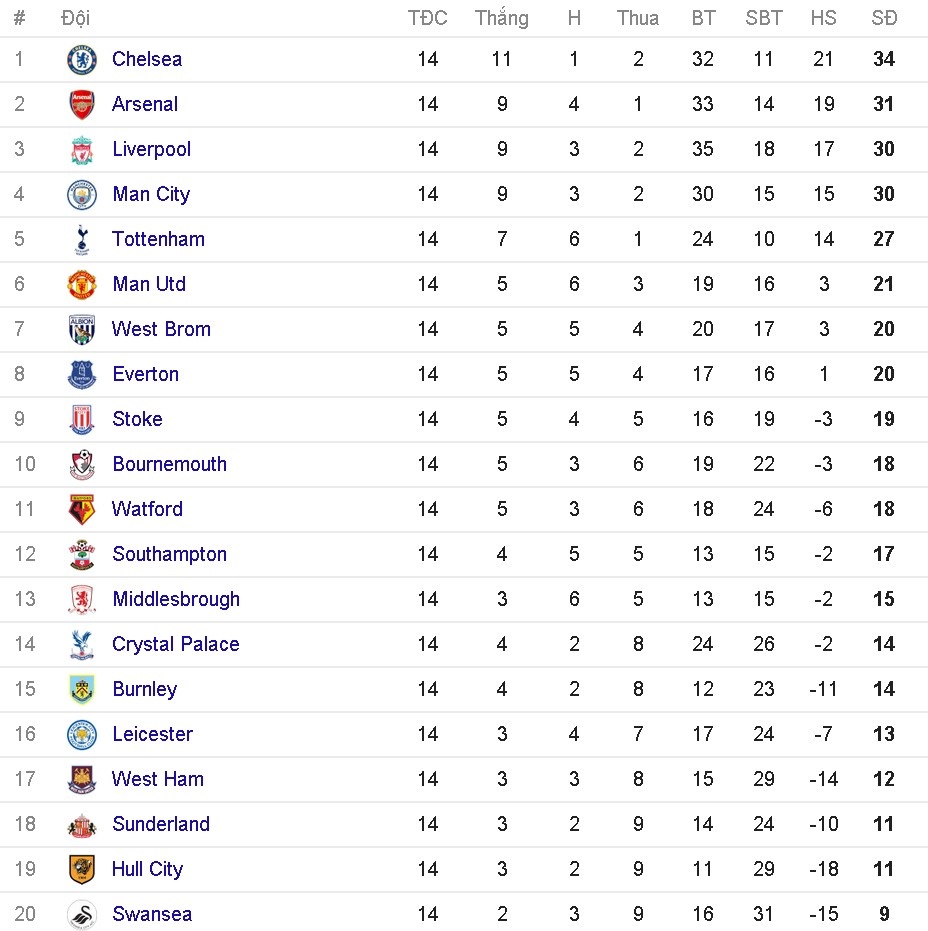Click the Đội team column header
This screenshot has width=928, height=931.
tap(75, 18)
